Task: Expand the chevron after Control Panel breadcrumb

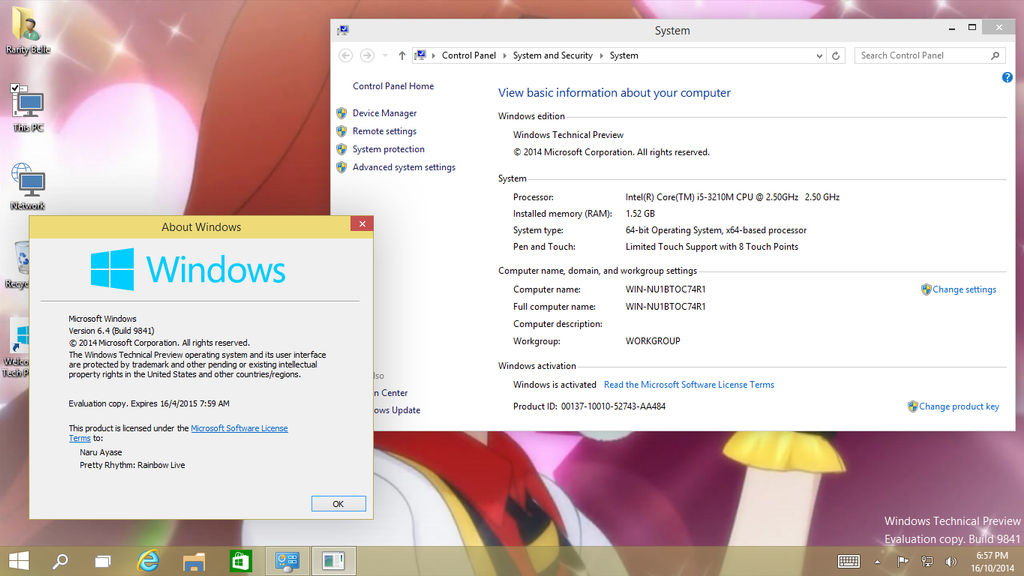Action: [504, 56]
